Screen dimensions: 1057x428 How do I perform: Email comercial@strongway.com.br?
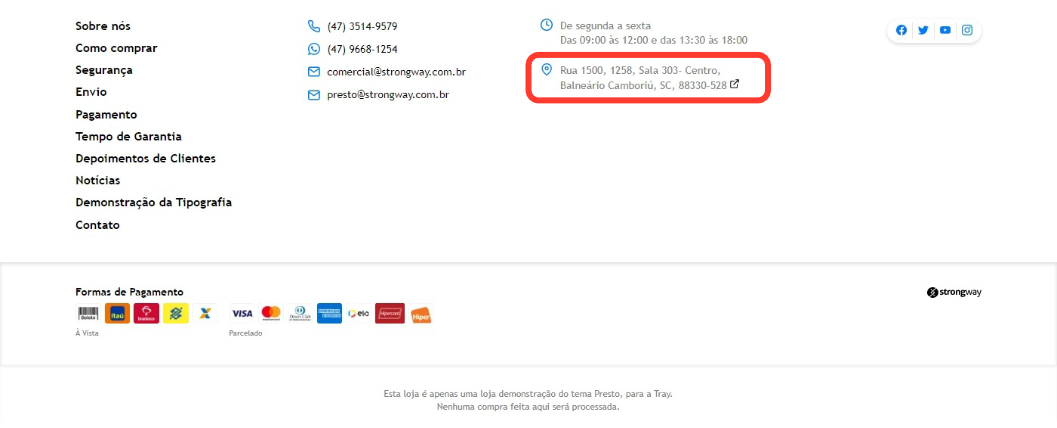396,72
